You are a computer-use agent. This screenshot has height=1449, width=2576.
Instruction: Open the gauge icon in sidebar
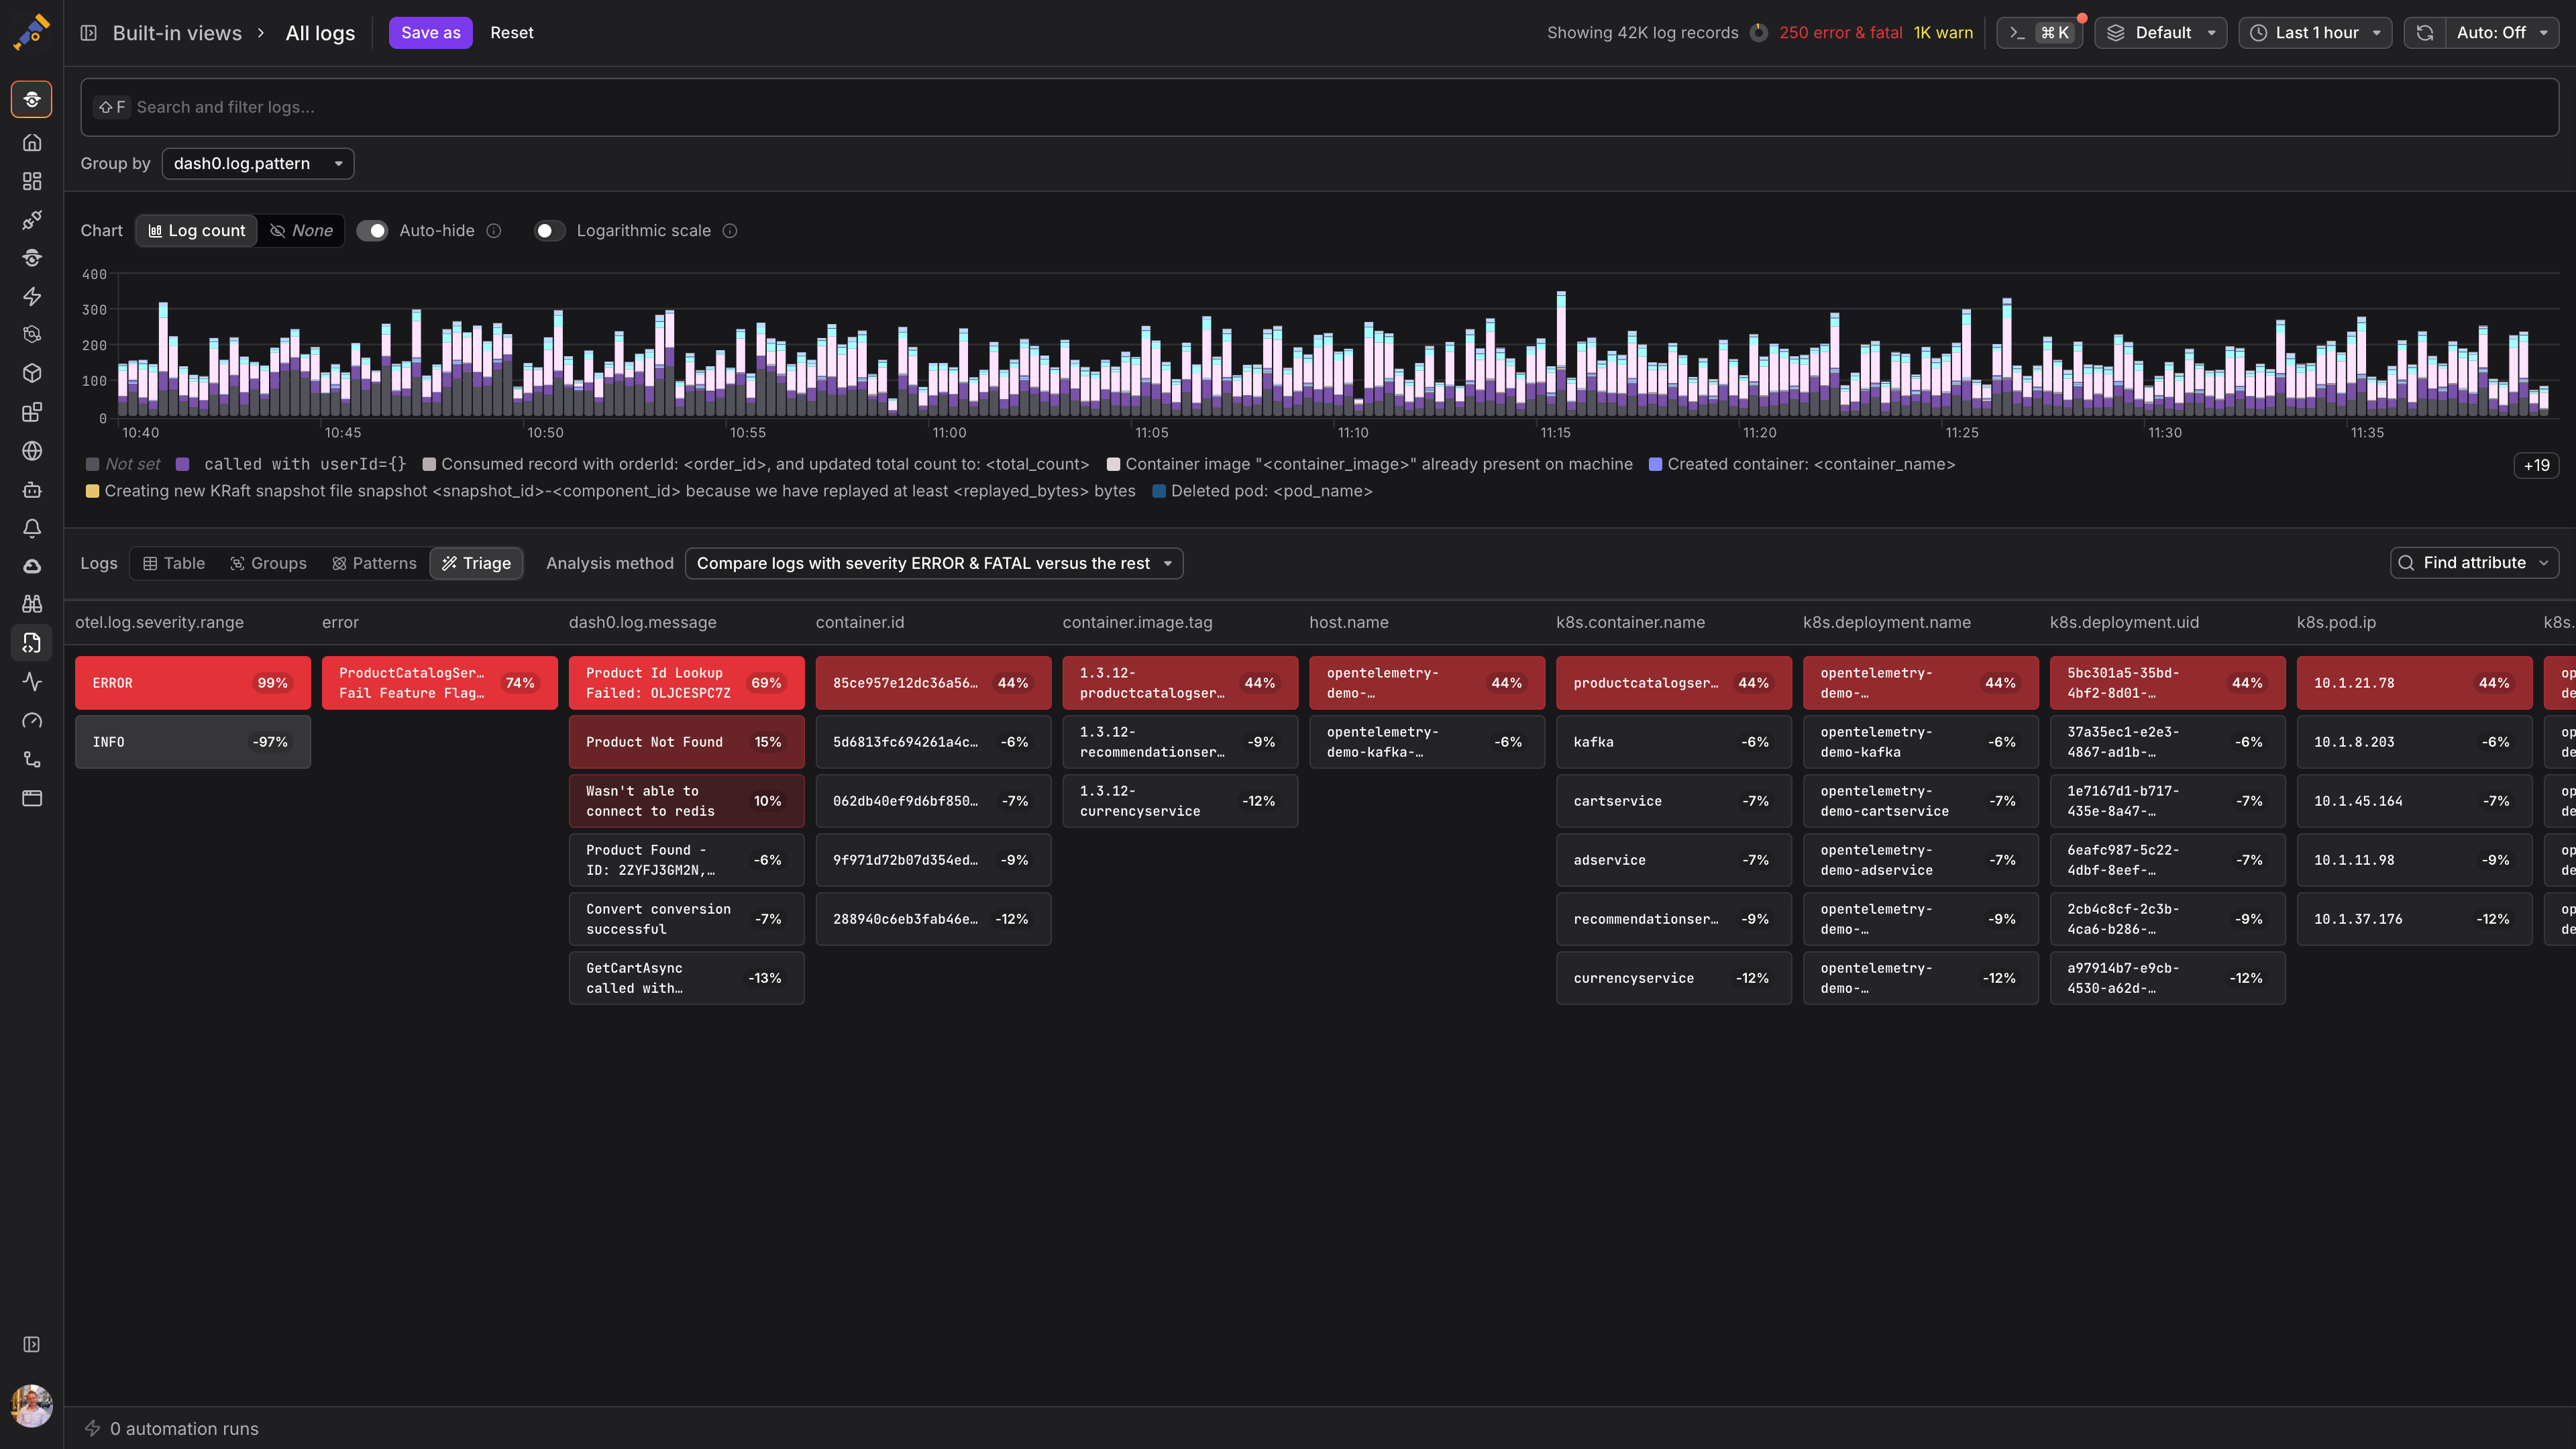tap(32, 720)
